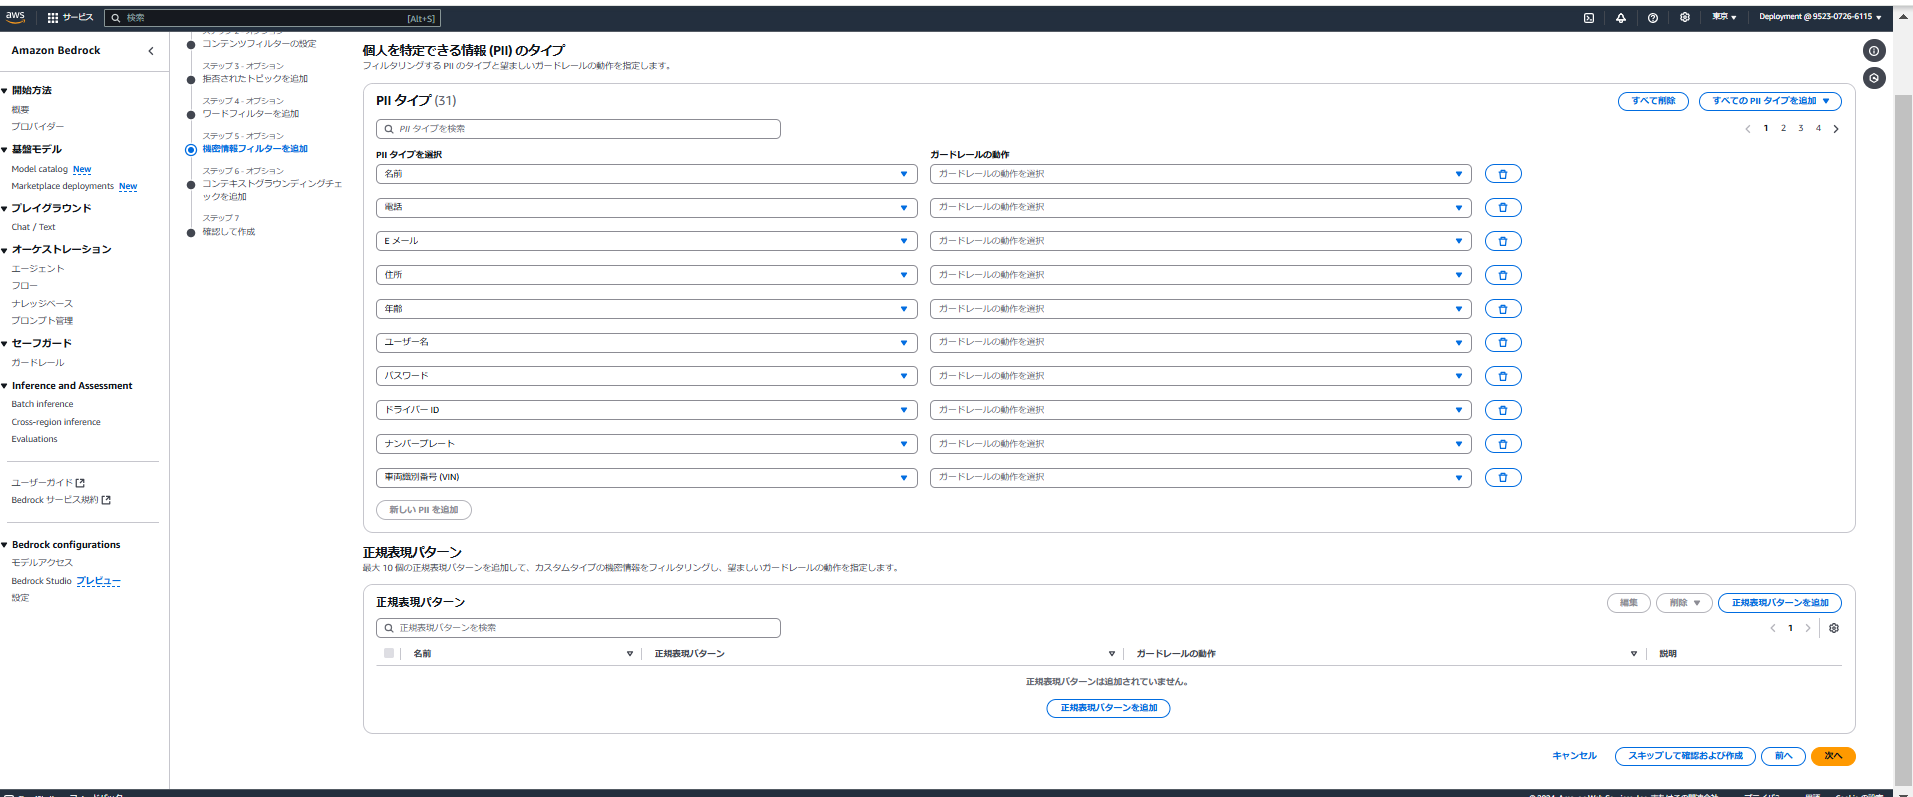
Task: Toggle the regex table select-all checkbox
Action: tap(389, 653)
